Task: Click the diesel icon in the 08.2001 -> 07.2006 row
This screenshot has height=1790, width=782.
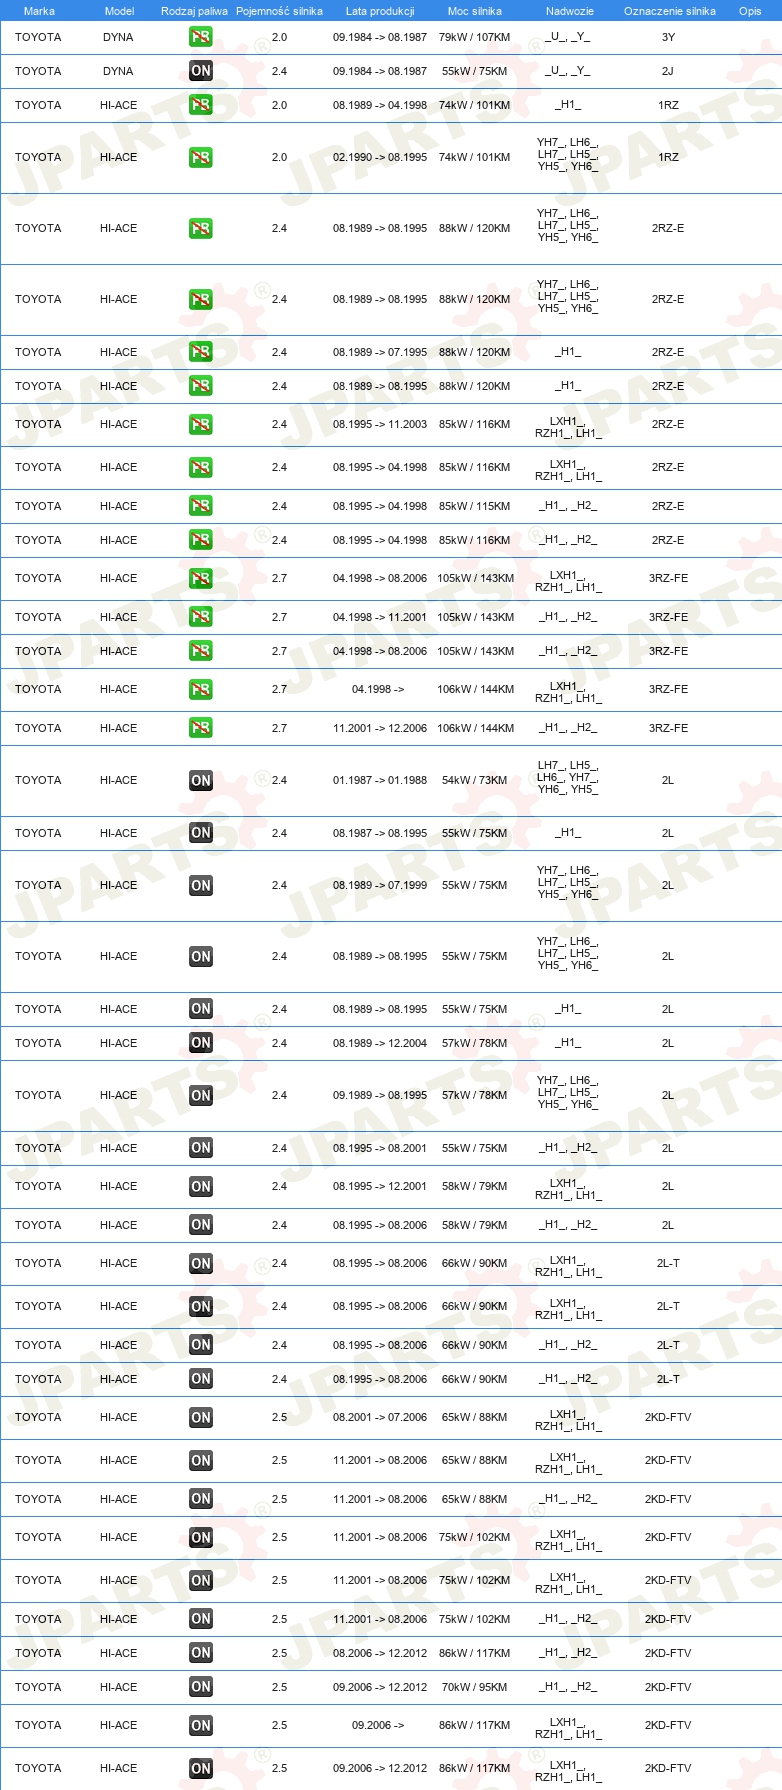Action: click(201, 1417)
